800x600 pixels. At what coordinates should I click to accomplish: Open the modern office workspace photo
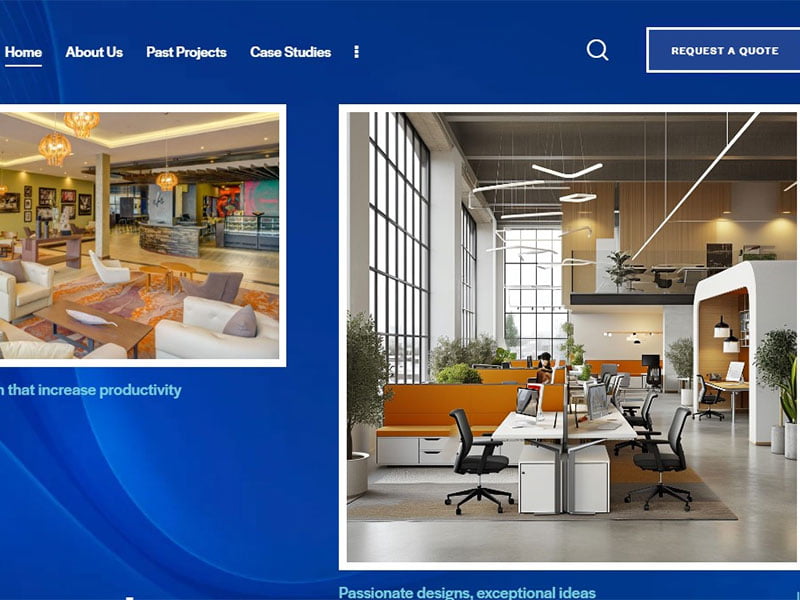(x=569, y=337)
